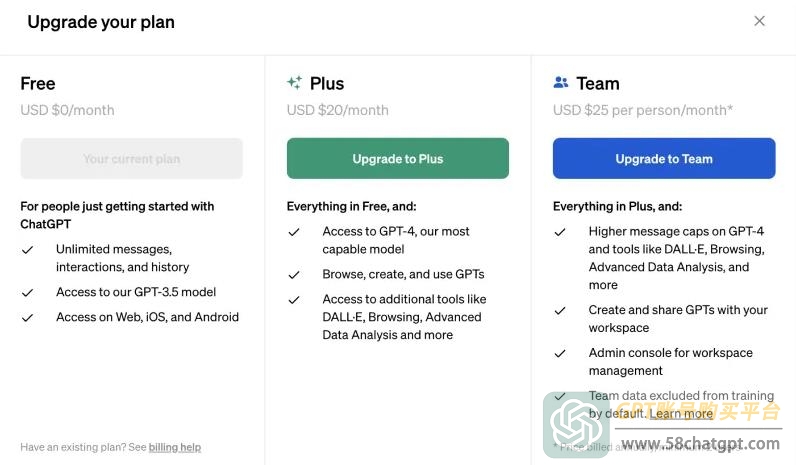Click checkmark beside Browse, create, use GPTs
Screen dimensions: 796x465
tap(294, 275)
